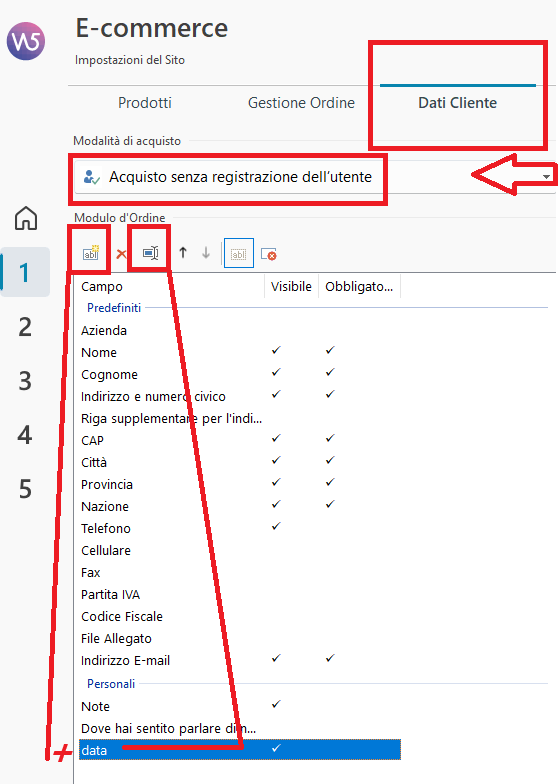
Task: Toggle the Visibile checkmark for Telefono
Action: tap(276, 526)
